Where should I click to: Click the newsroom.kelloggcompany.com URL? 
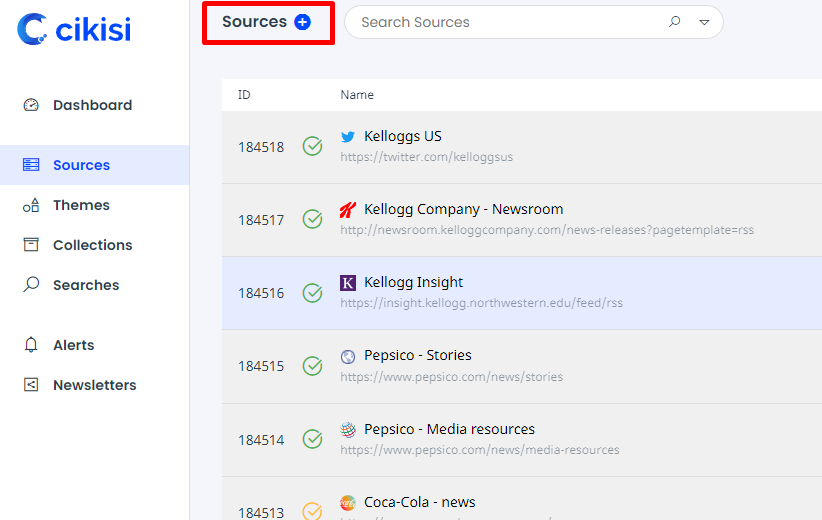coord(547,230)
